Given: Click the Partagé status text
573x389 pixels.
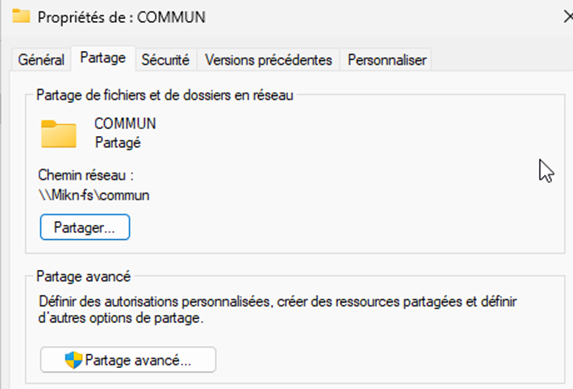Looking at the screenshot, I should pyautogui.click(x=118, y=143).
